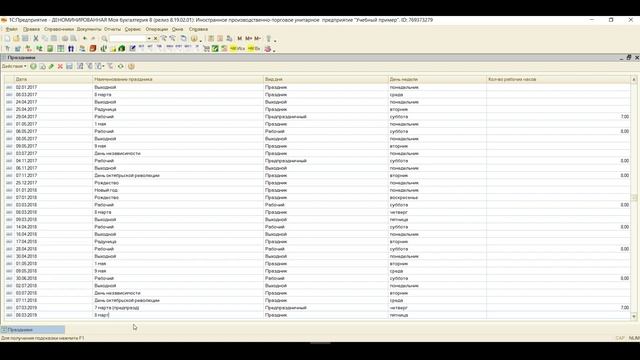The height and width of the screenshot is (360, 640).
Task: Click the Вид дня column header
Action: click(x=326, y=79)
